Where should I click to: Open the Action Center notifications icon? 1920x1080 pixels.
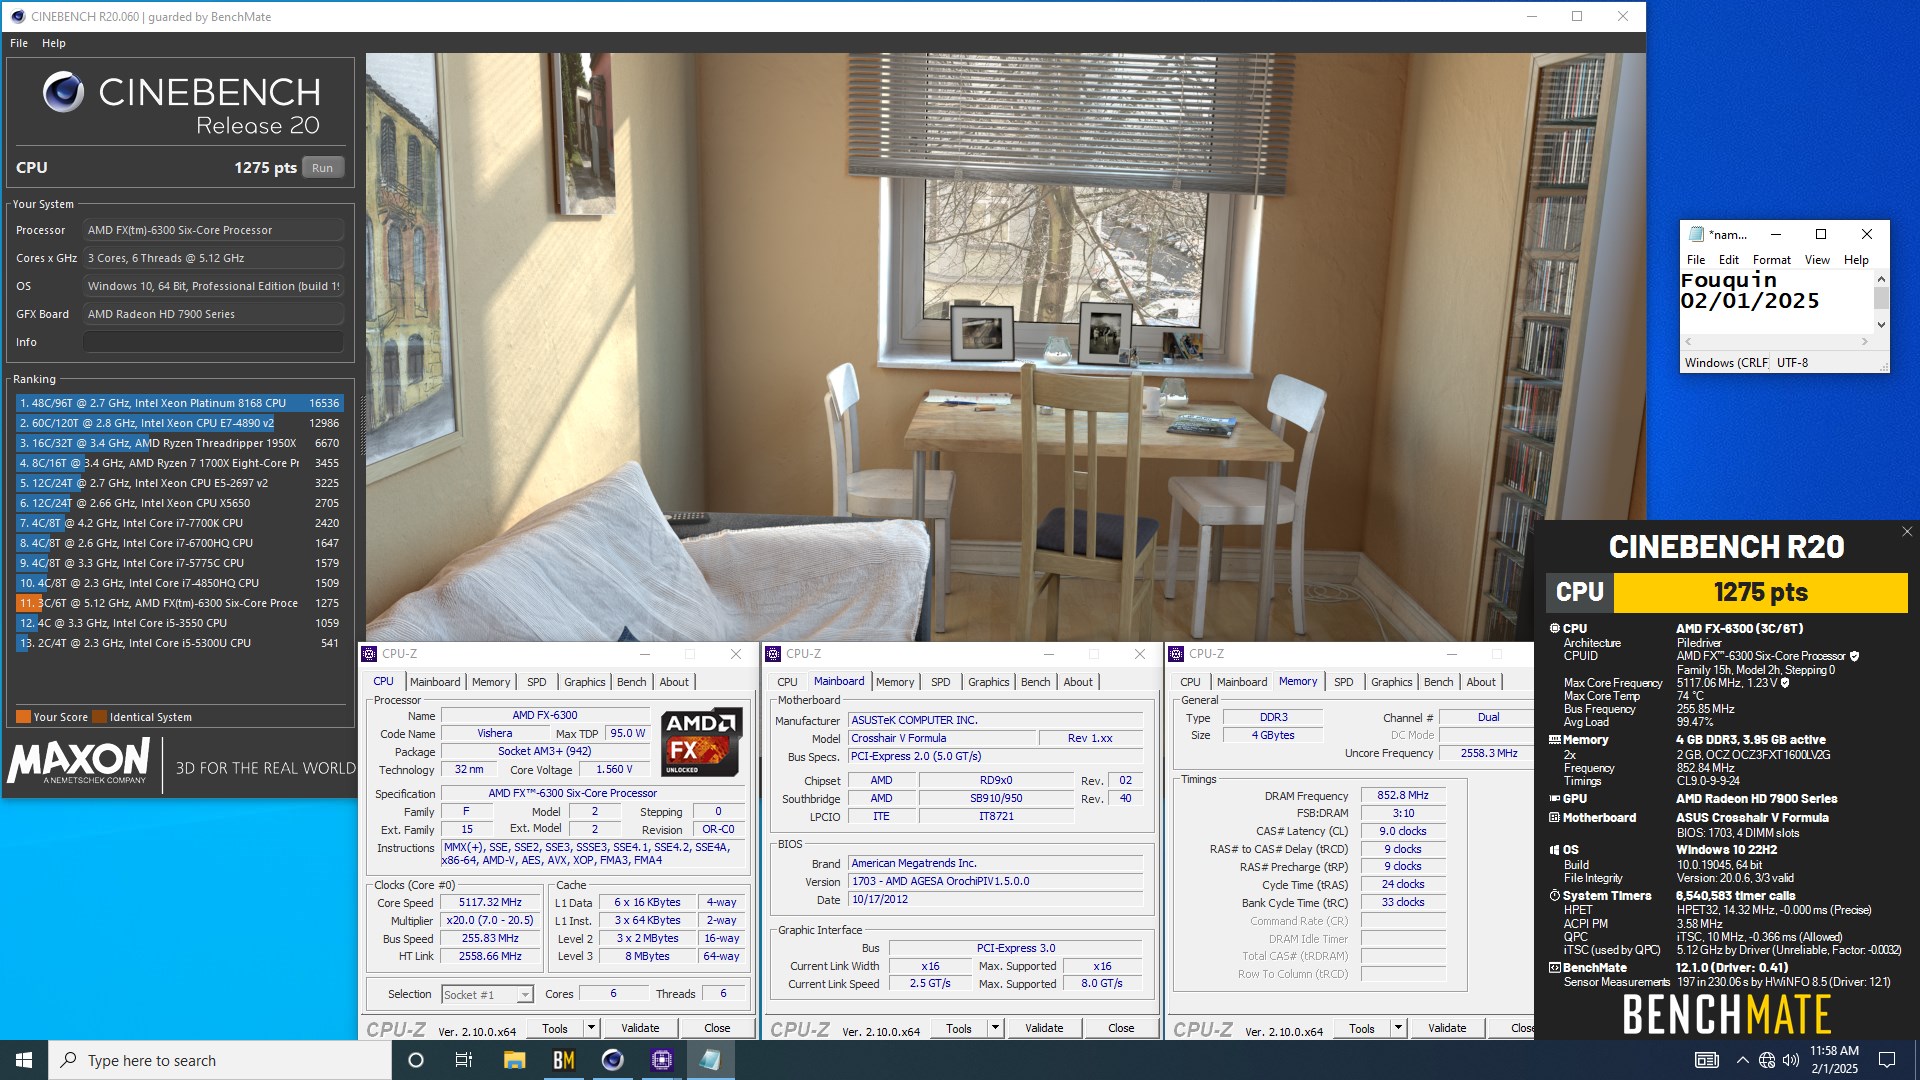point(1887,1060)
